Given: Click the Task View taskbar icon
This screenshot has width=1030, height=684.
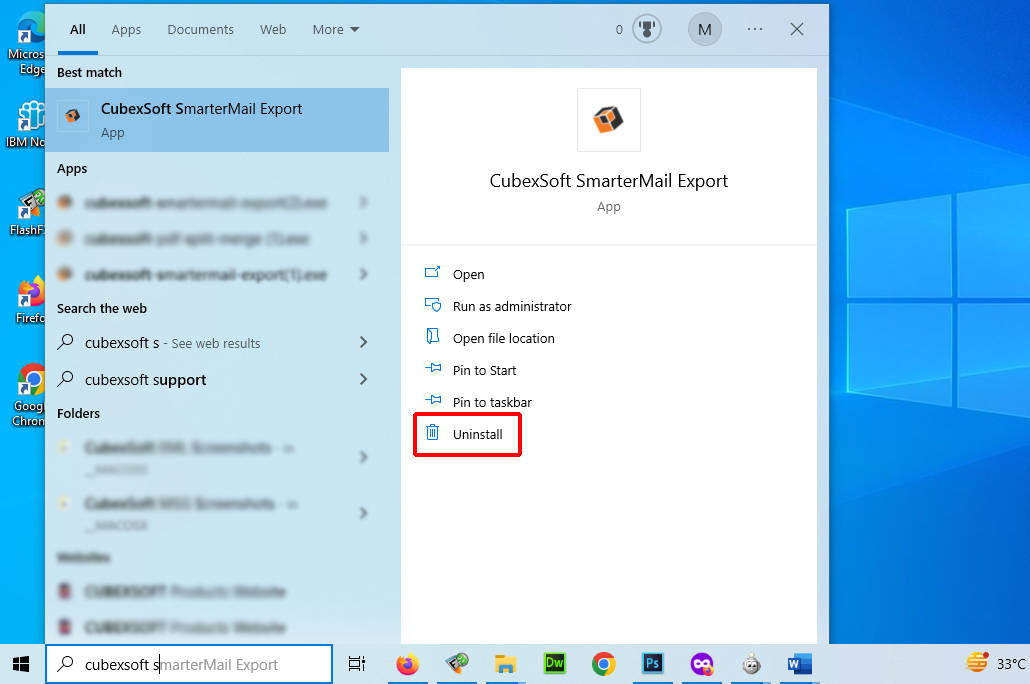Looking at the screenshot, I should point(357,664).
